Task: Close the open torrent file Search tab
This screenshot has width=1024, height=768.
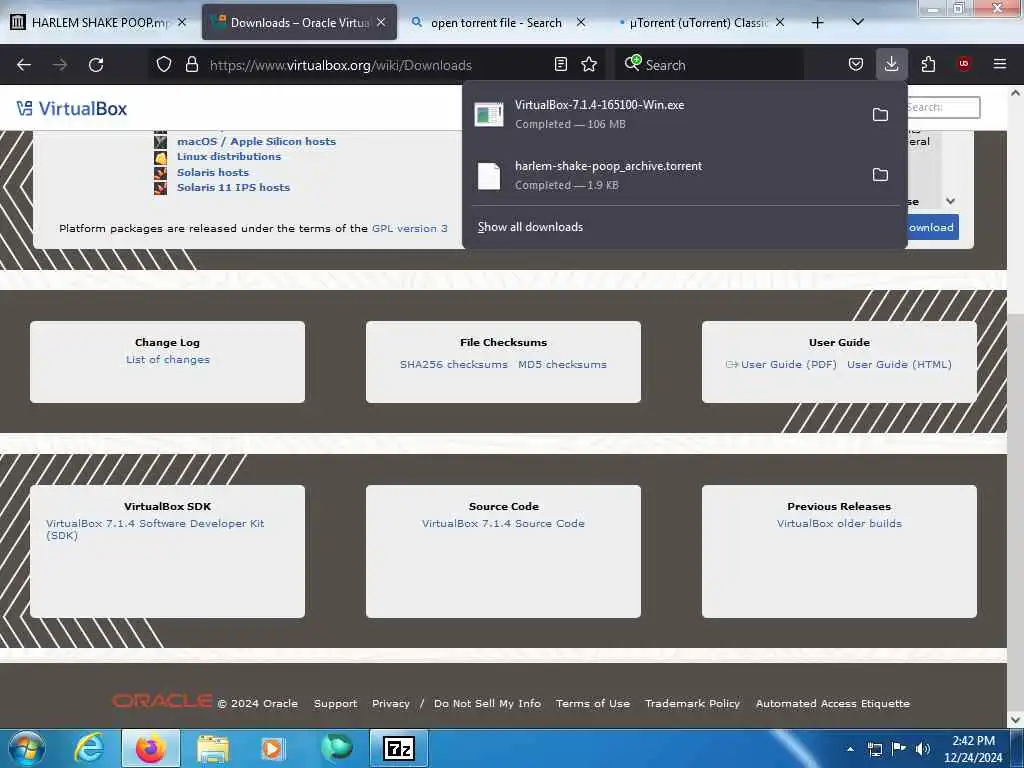Action: (x=581, y=22)
